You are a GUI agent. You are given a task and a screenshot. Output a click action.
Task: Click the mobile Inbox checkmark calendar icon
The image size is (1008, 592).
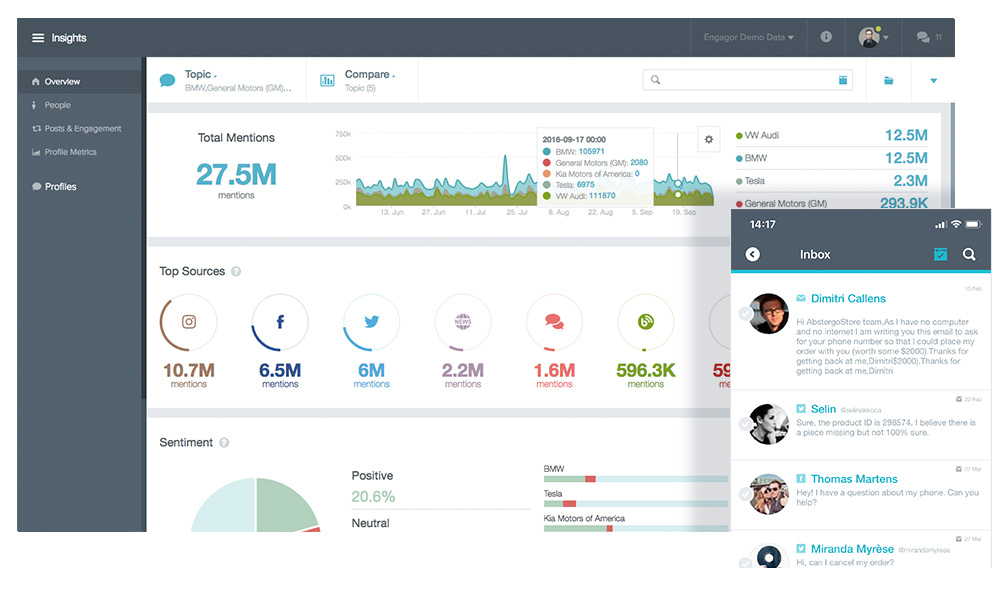pyautogui.click(x=940, y=255)
